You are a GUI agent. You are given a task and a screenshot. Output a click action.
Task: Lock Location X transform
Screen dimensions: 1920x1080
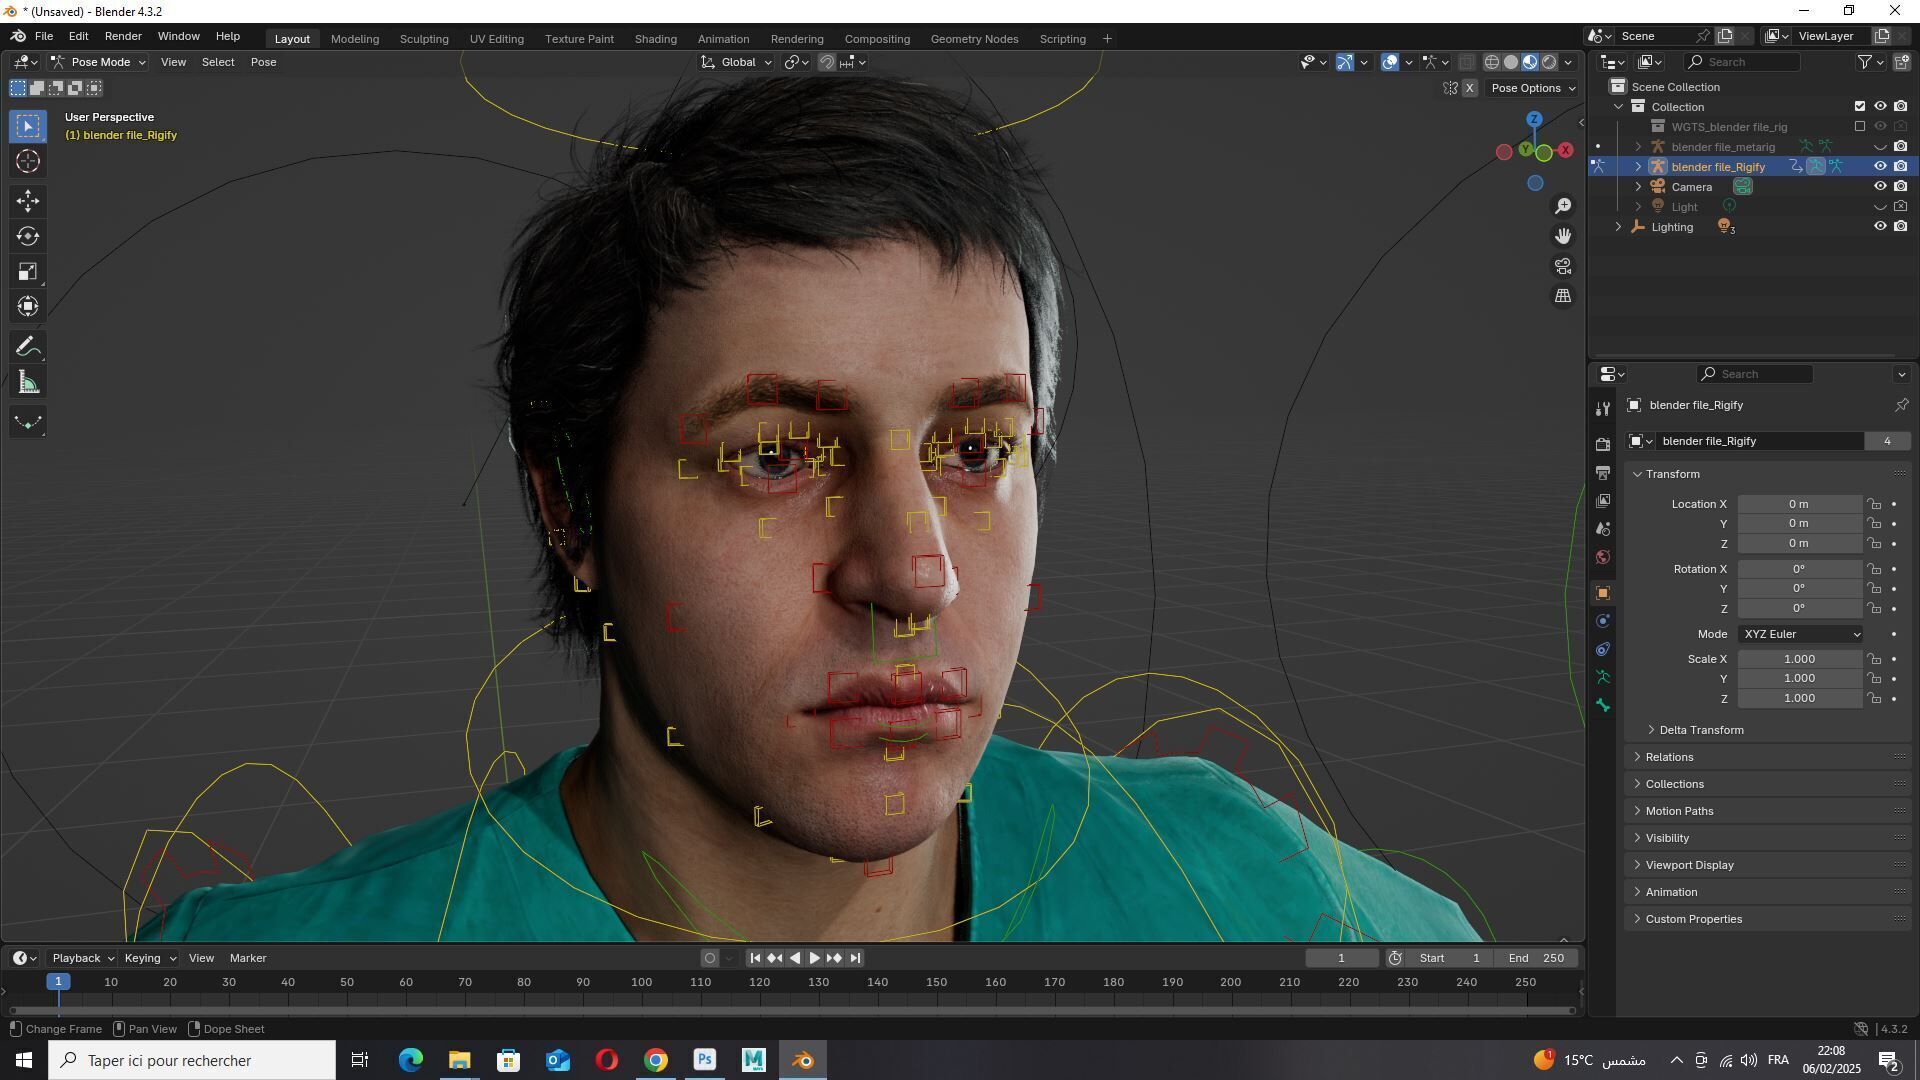tap(1874, 504)
